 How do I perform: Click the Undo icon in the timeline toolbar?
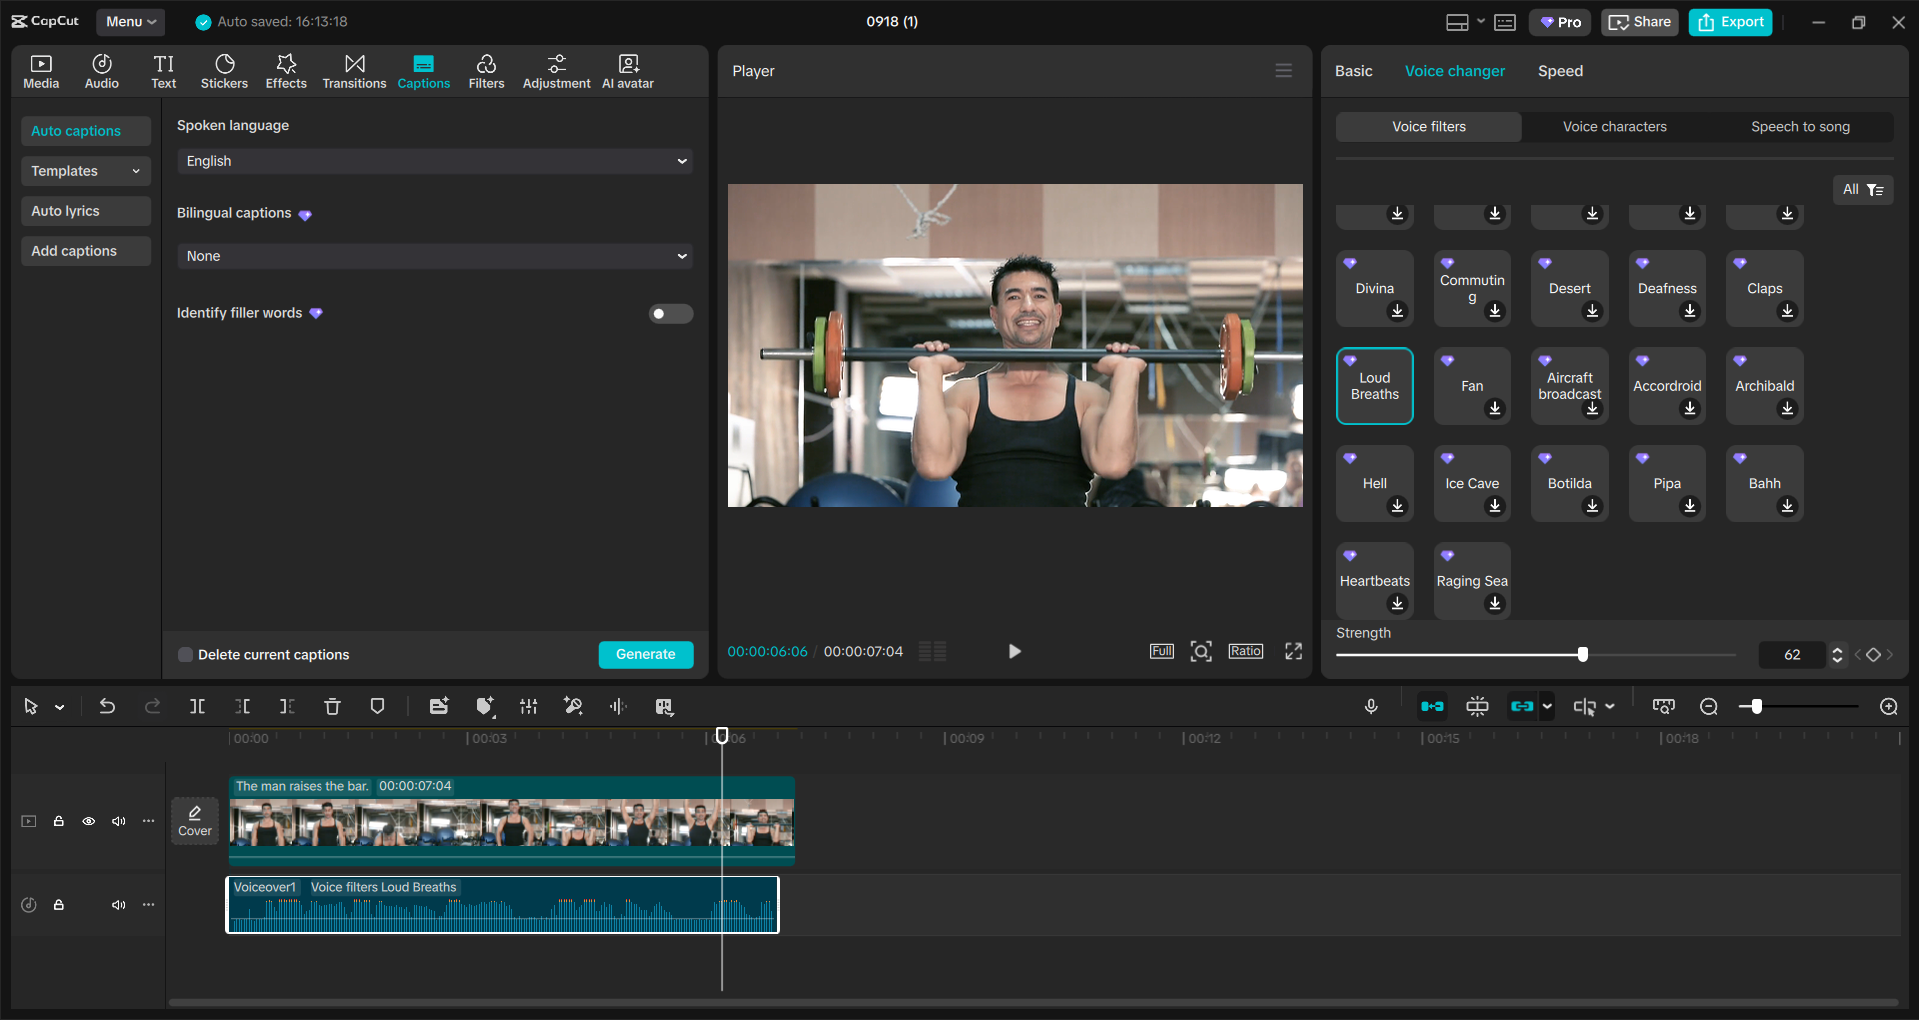tap(107, 706)
